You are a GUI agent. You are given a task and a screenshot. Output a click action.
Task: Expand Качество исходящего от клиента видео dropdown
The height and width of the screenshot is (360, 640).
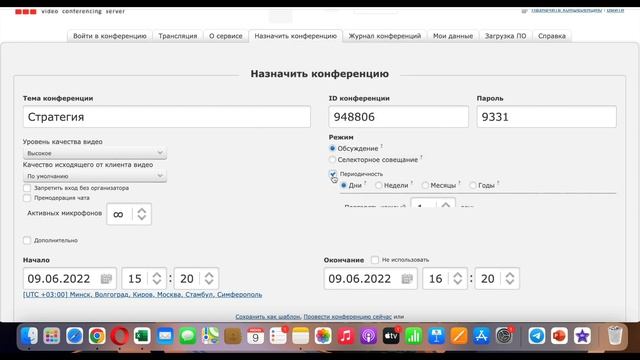[95, 176]
